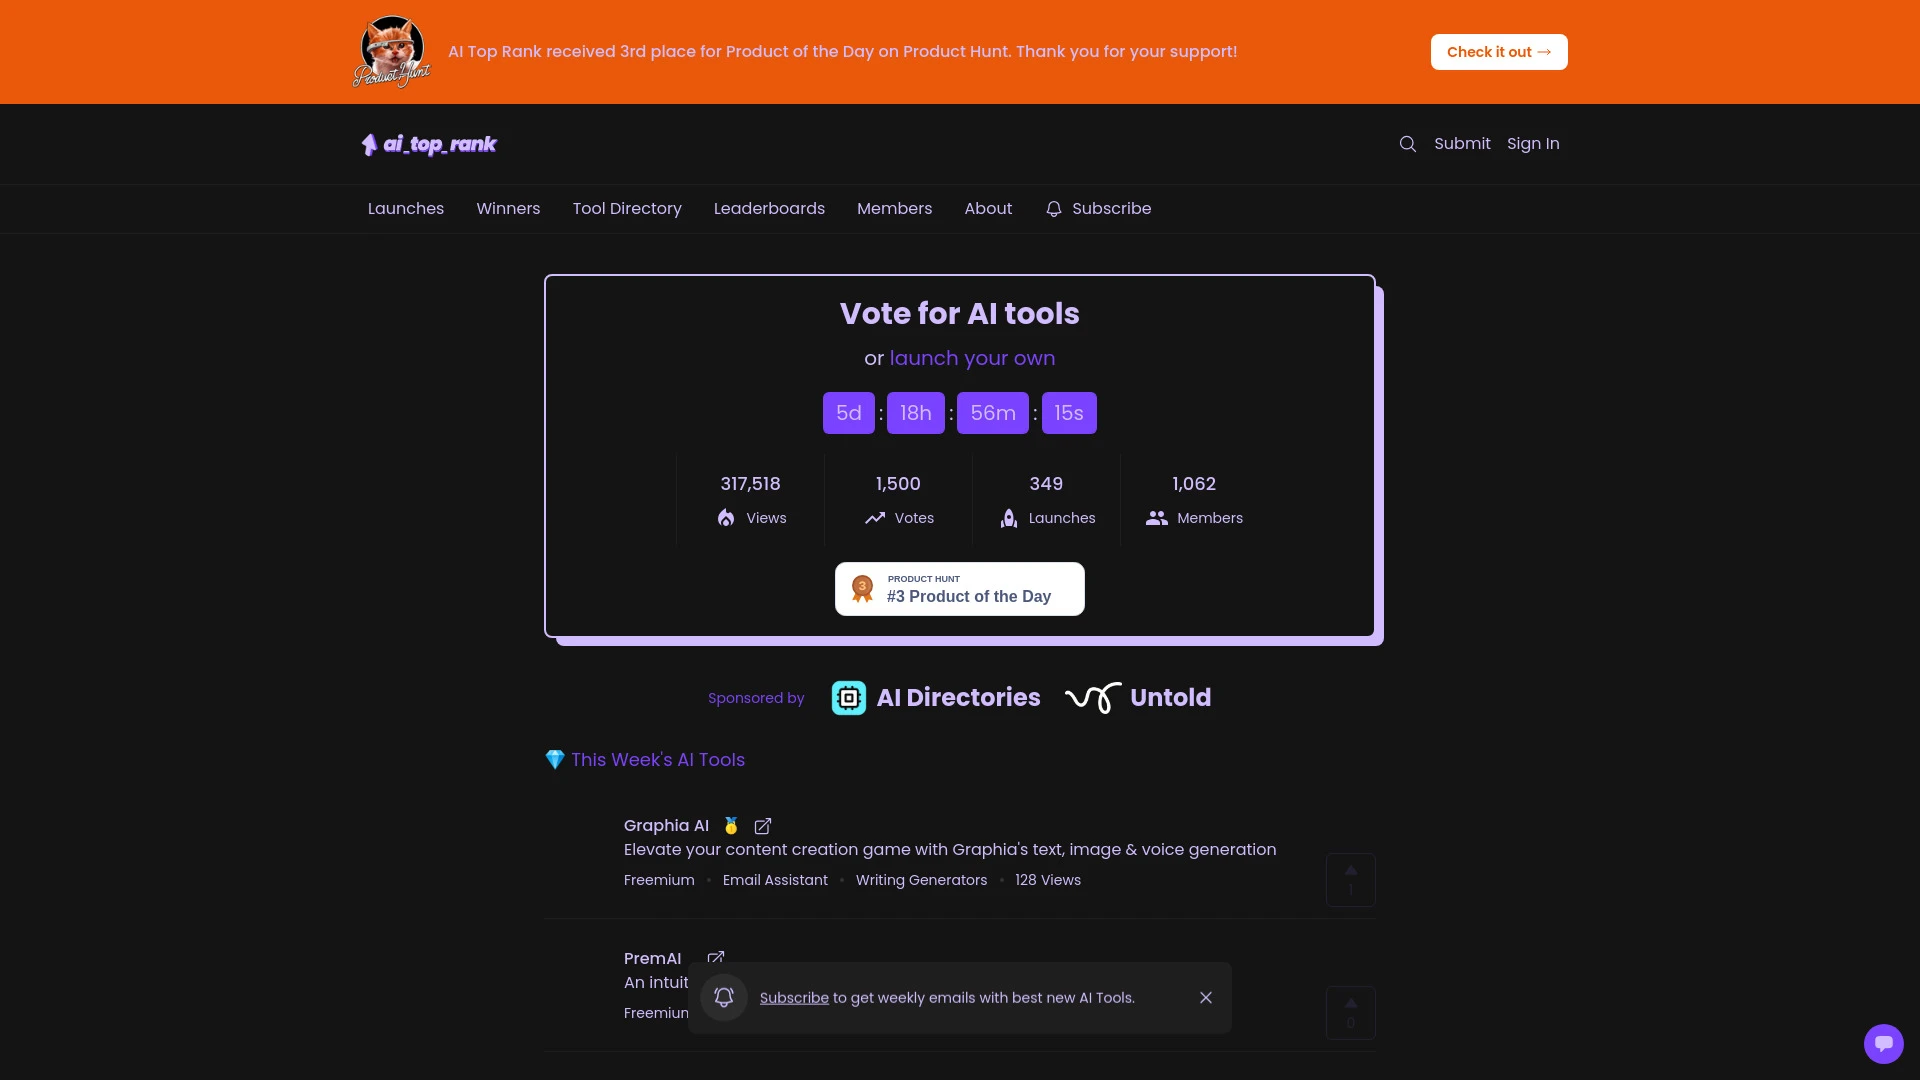Open the Launches navigation menu item
The width and height of the screenshot is (1920, 1080).
coord(405,207)
